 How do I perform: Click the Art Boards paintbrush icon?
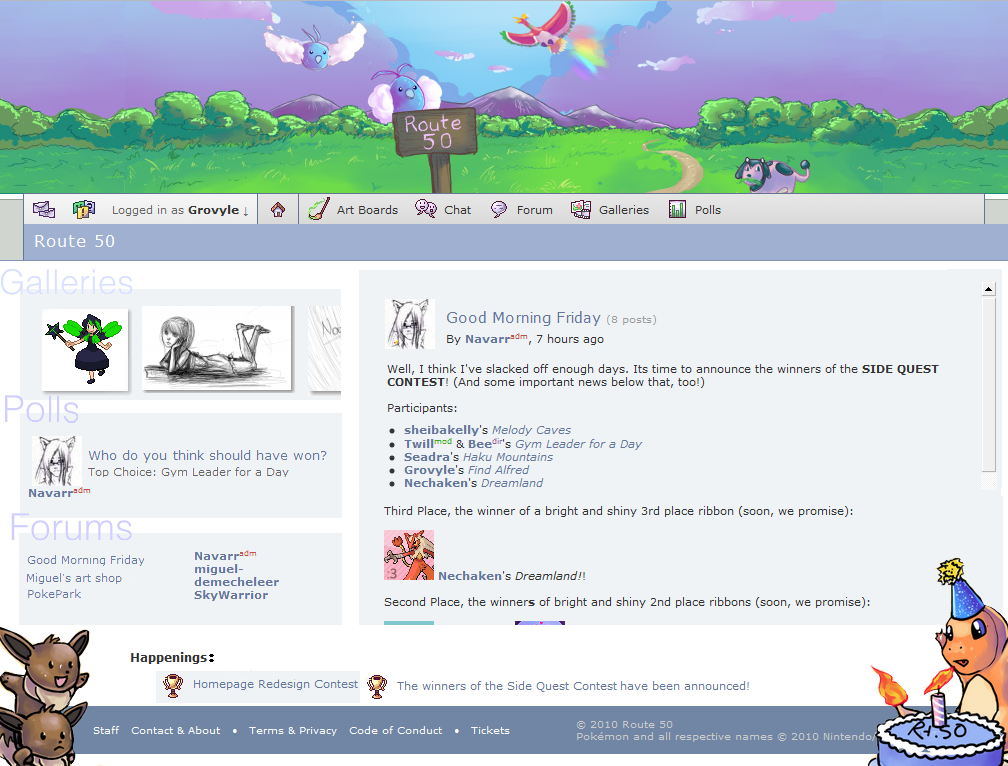click(319, 209)
